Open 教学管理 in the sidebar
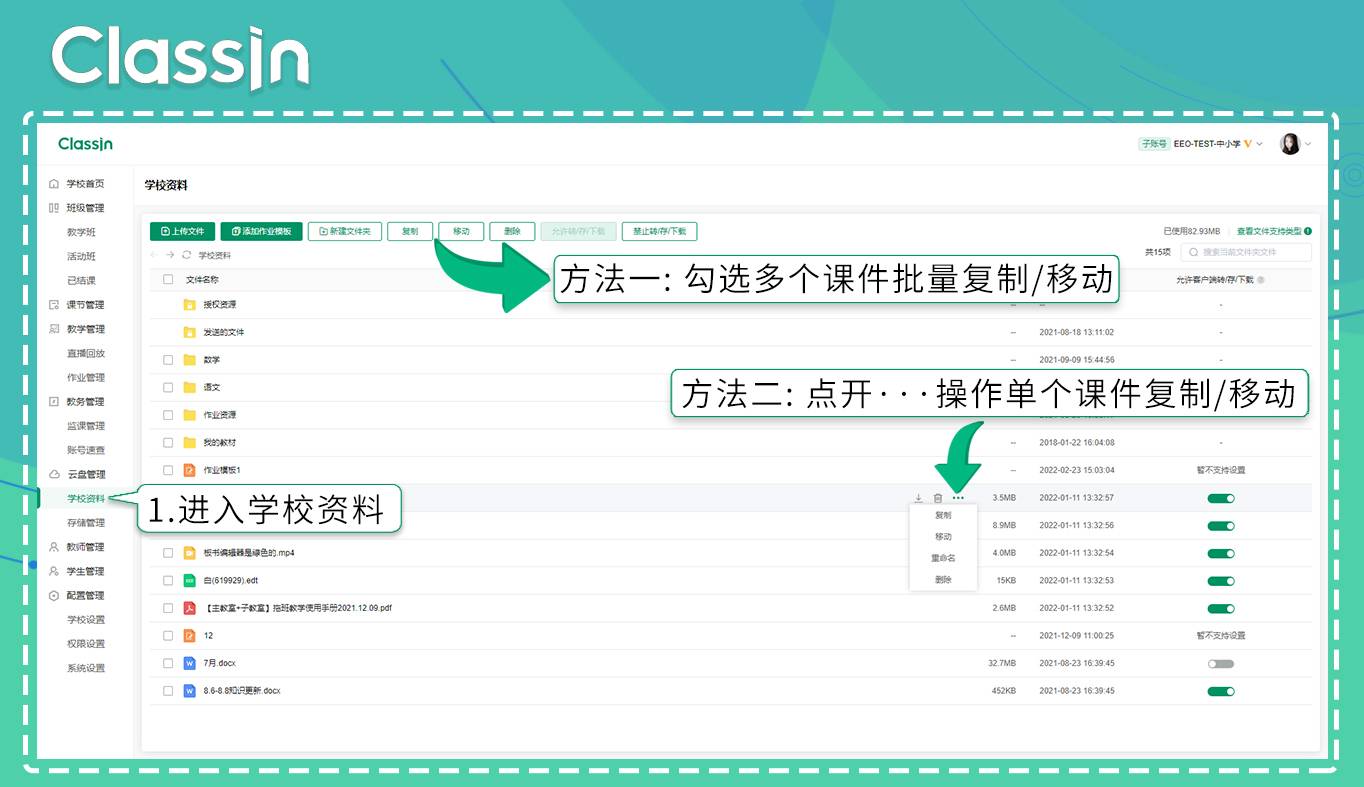This screenshot has height=787, width=1364. pyautogui.click(x=85, y=329)
